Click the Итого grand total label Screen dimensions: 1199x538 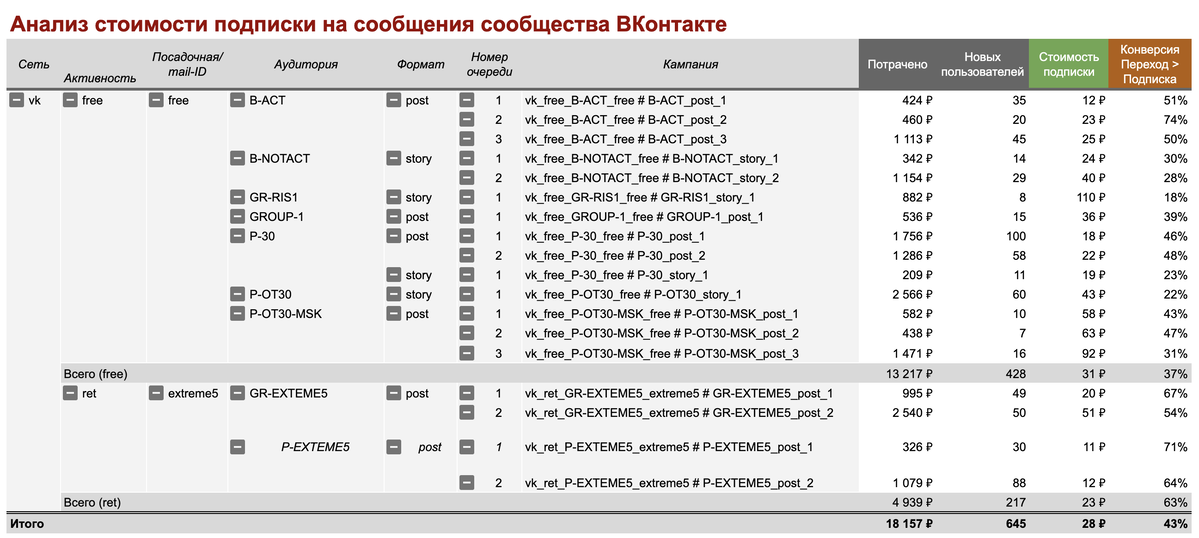(26, 524)
